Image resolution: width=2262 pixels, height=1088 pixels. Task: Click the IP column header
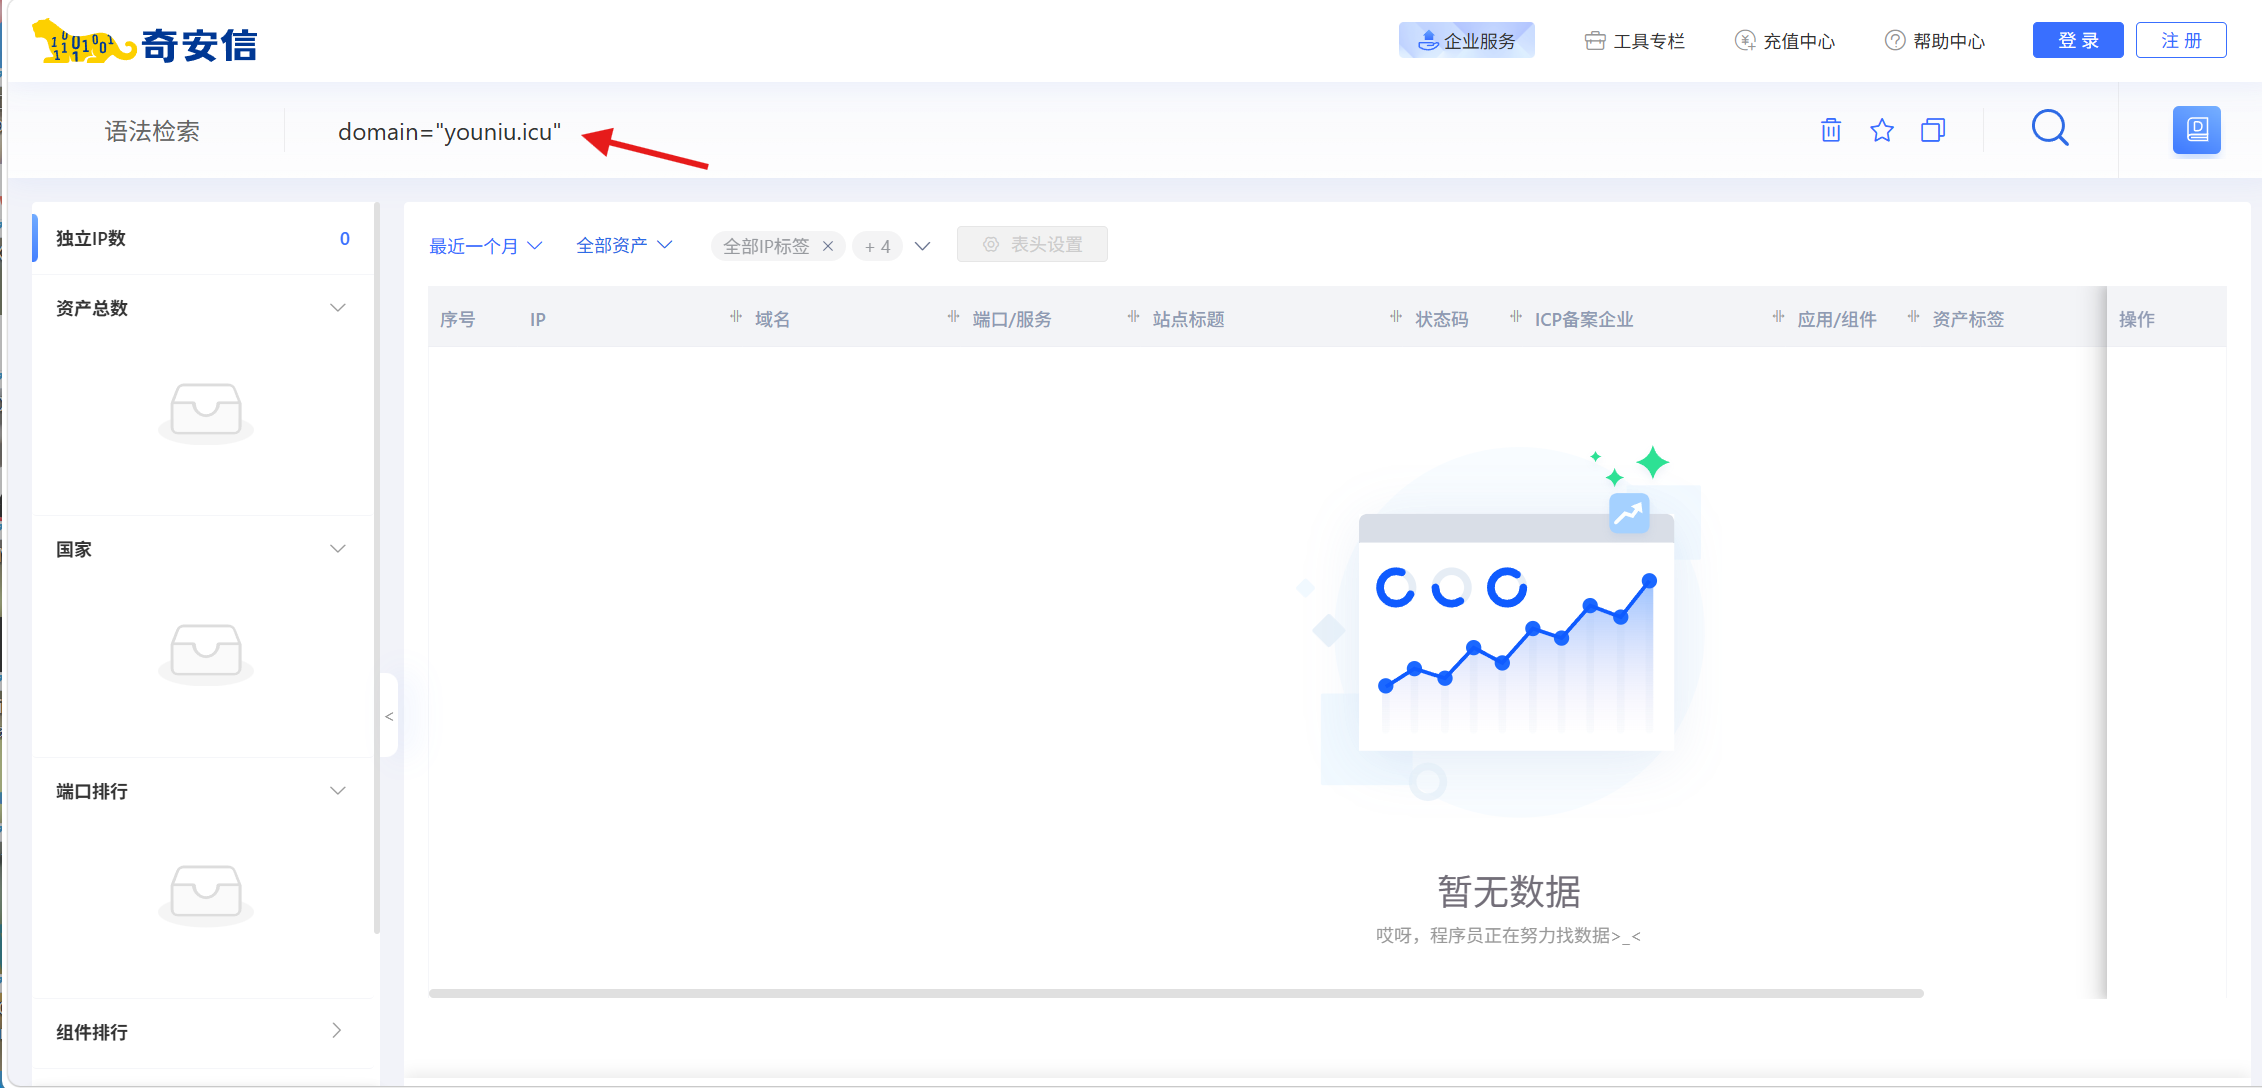[538, 319]
